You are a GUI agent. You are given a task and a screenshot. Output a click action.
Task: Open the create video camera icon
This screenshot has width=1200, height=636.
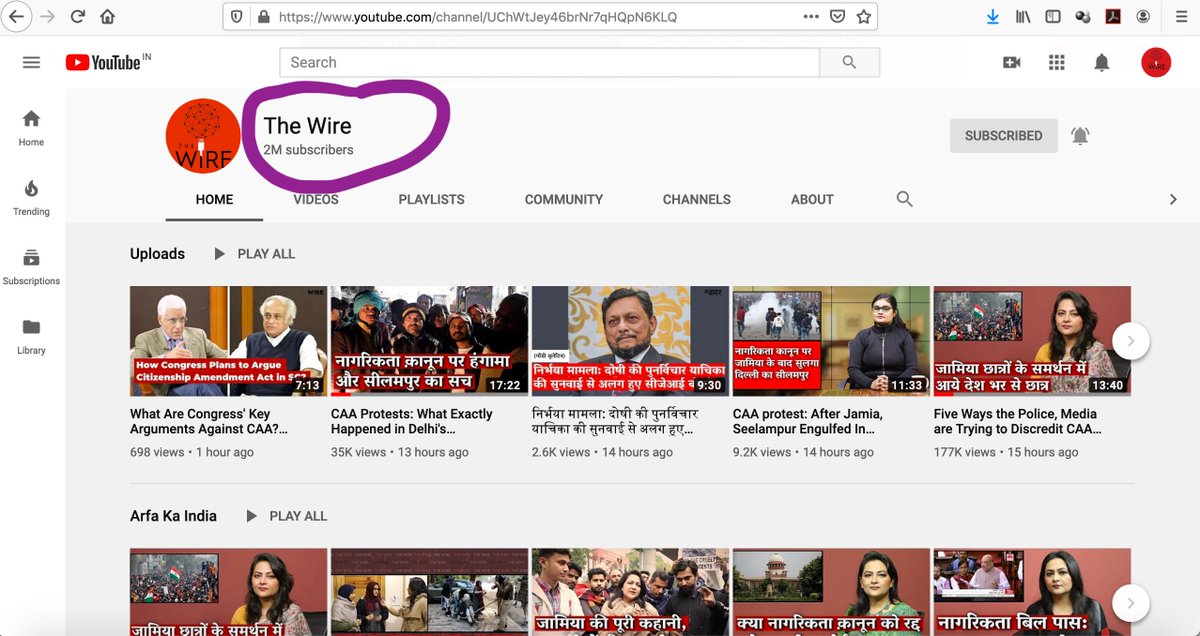coord(1011,62)
